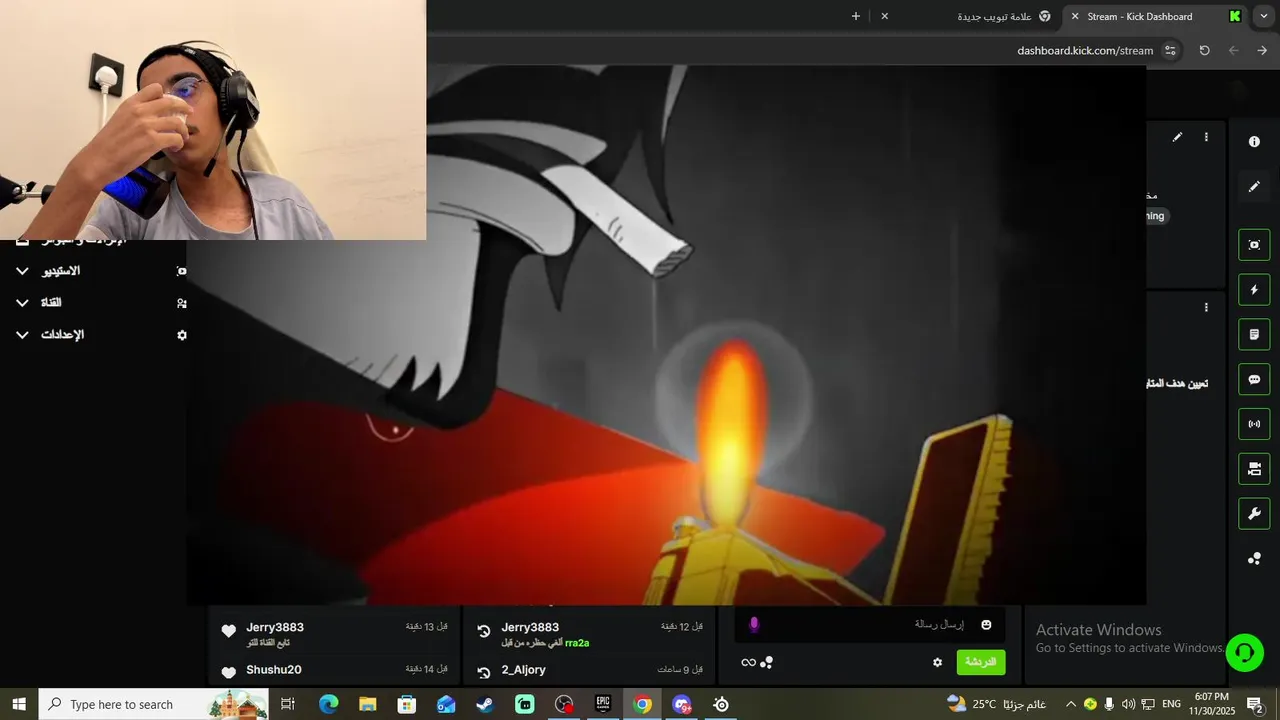Click the stream preview video
Screen dimensions: 1280x720
point(666,335)
